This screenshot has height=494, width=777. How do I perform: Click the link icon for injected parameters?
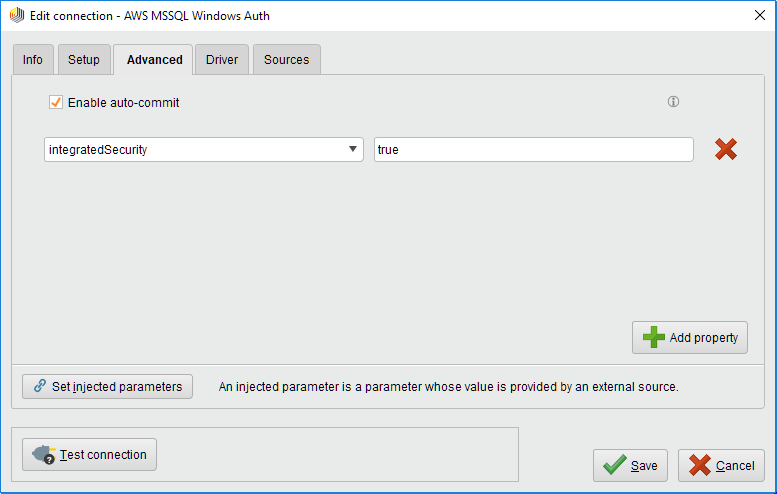[40, 386]
